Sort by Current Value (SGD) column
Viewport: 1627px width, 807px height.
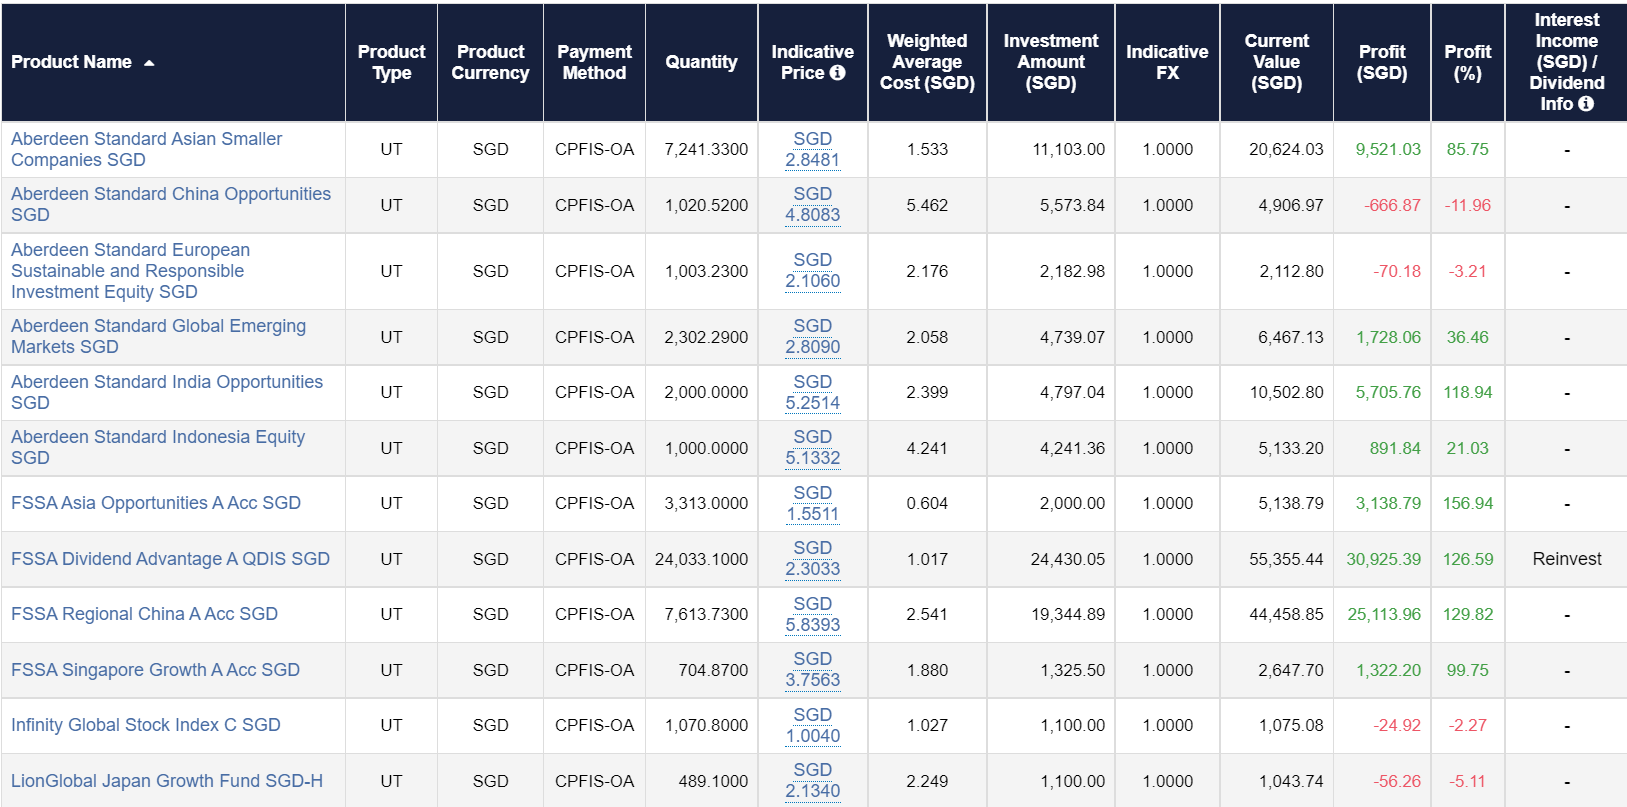coord(1277,62)
